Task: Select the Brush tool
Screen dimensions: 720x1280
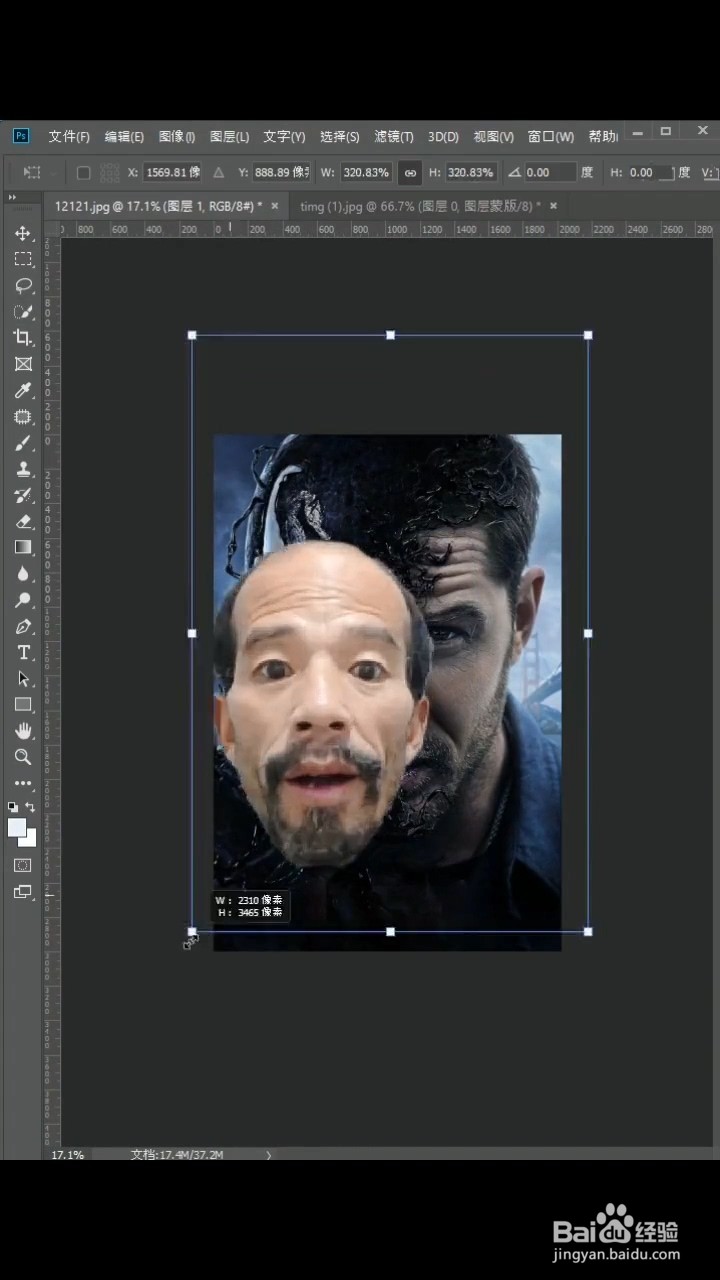Action: tap(23, 443)
